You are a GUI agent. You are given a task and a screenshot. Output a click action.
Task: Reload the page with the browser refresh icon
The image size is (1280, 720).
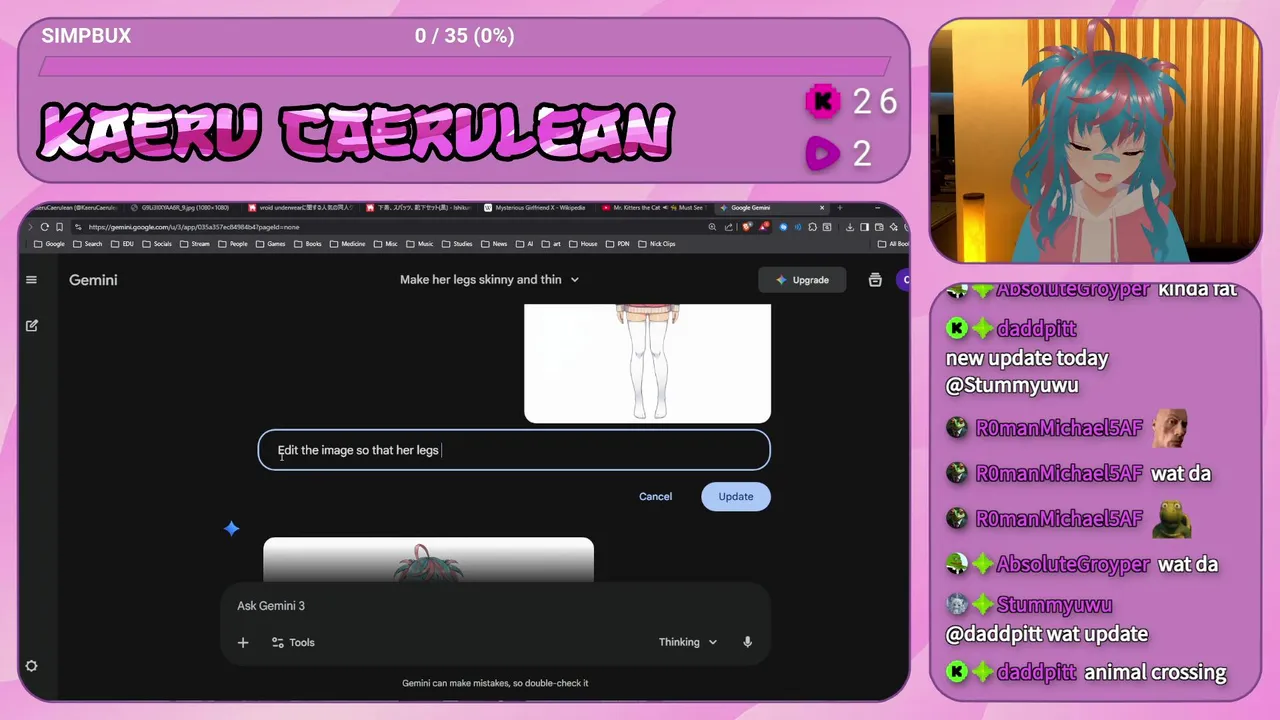point(44,227)
